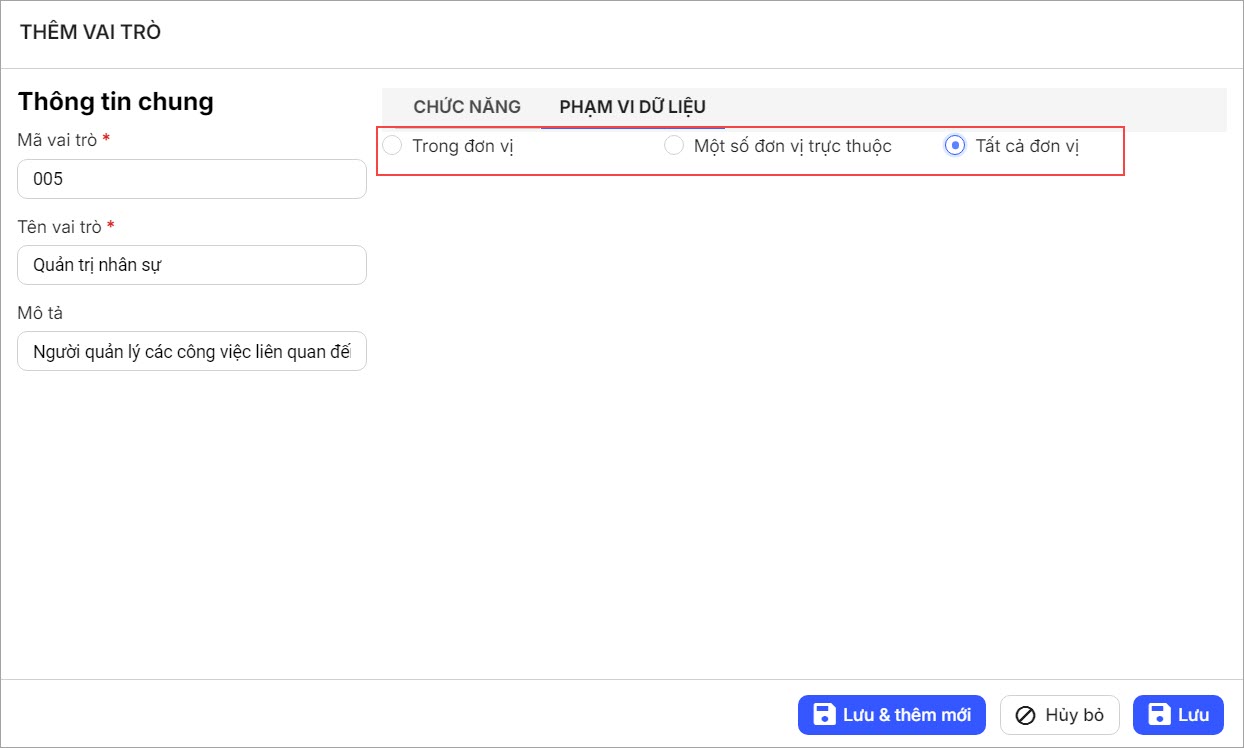This screenshot has width=1244, height=748.
Task: Choose 'Một số đơn vị trực thuộc' radio
Action: click(x=675, y=146)
